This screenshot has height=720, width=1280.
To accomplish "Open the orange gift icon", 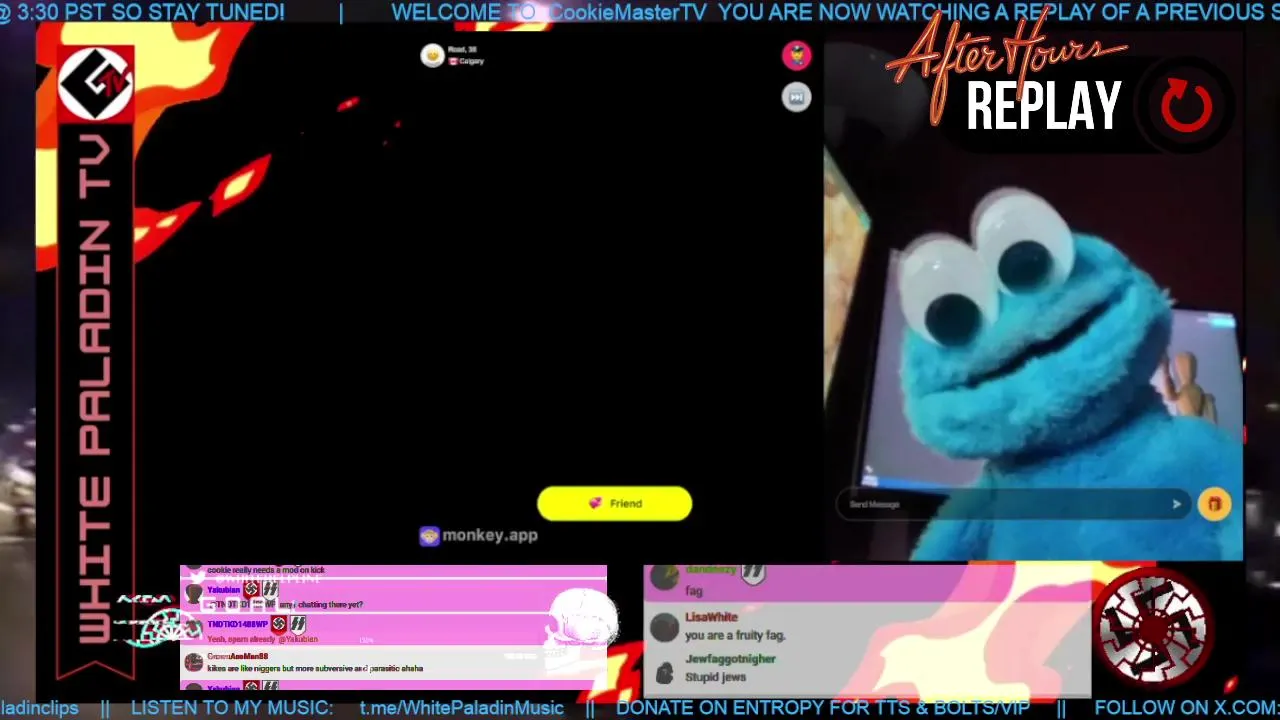I will click(1214, 504).
